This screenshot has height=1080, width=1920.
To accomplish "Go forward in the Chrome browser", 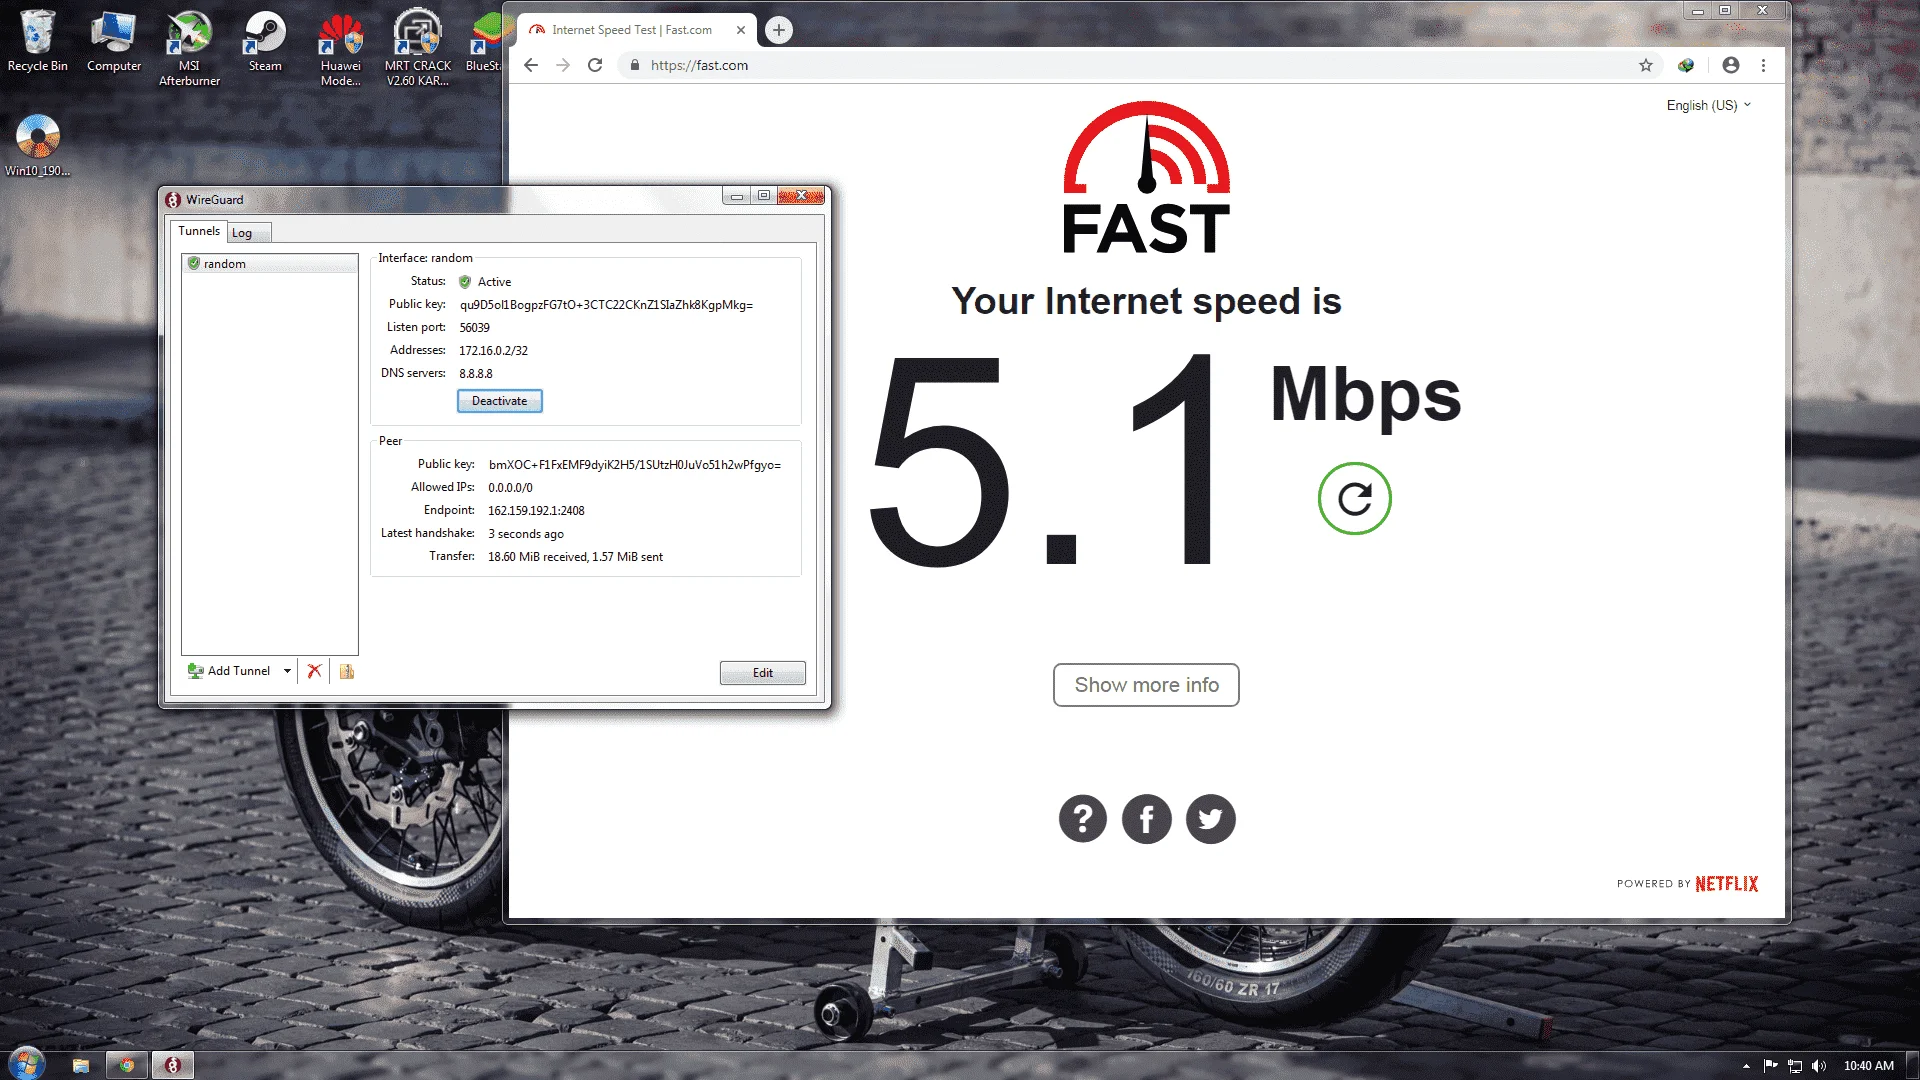I will pos(563,65).
